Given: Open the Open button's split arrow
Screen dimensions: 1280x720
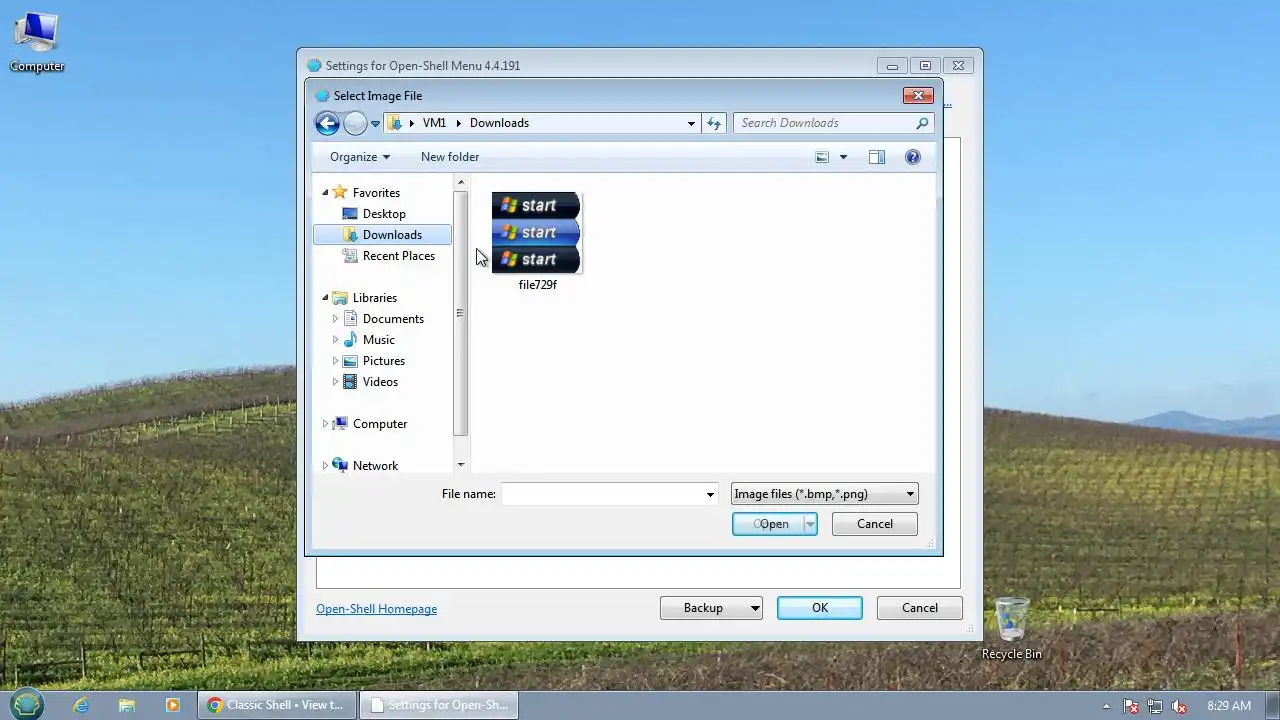Looking at the screenshot, I should 810,524.
